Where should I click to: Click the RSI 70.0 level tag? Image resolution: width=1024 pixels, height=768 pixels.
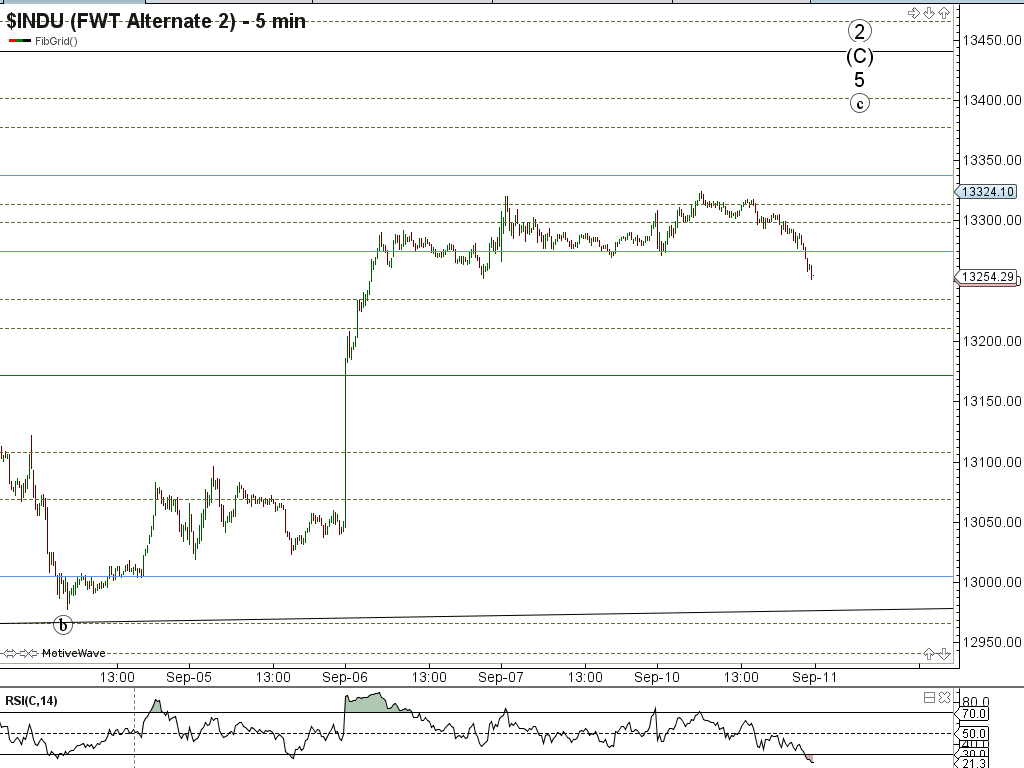974,714
